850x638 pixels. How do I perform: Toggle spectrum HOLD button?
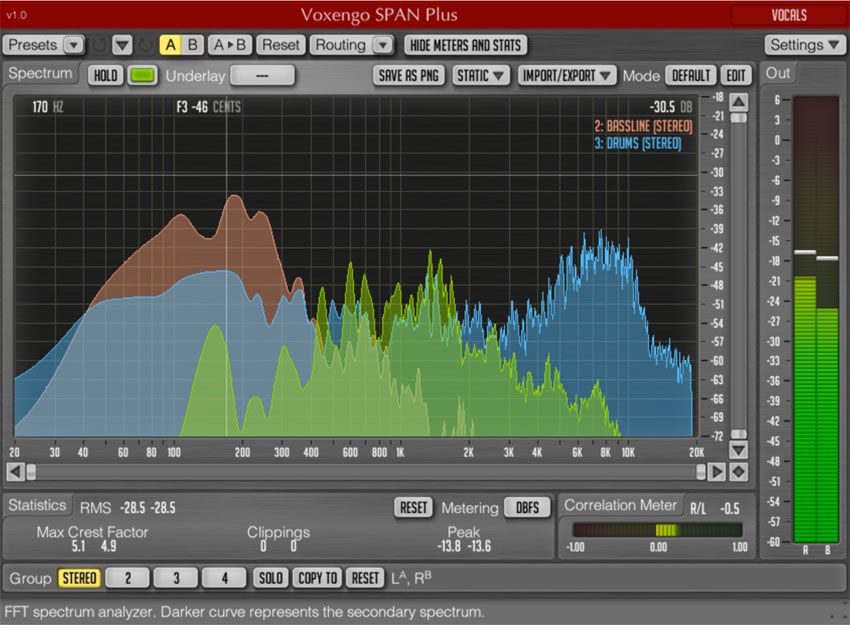point(105,75)
